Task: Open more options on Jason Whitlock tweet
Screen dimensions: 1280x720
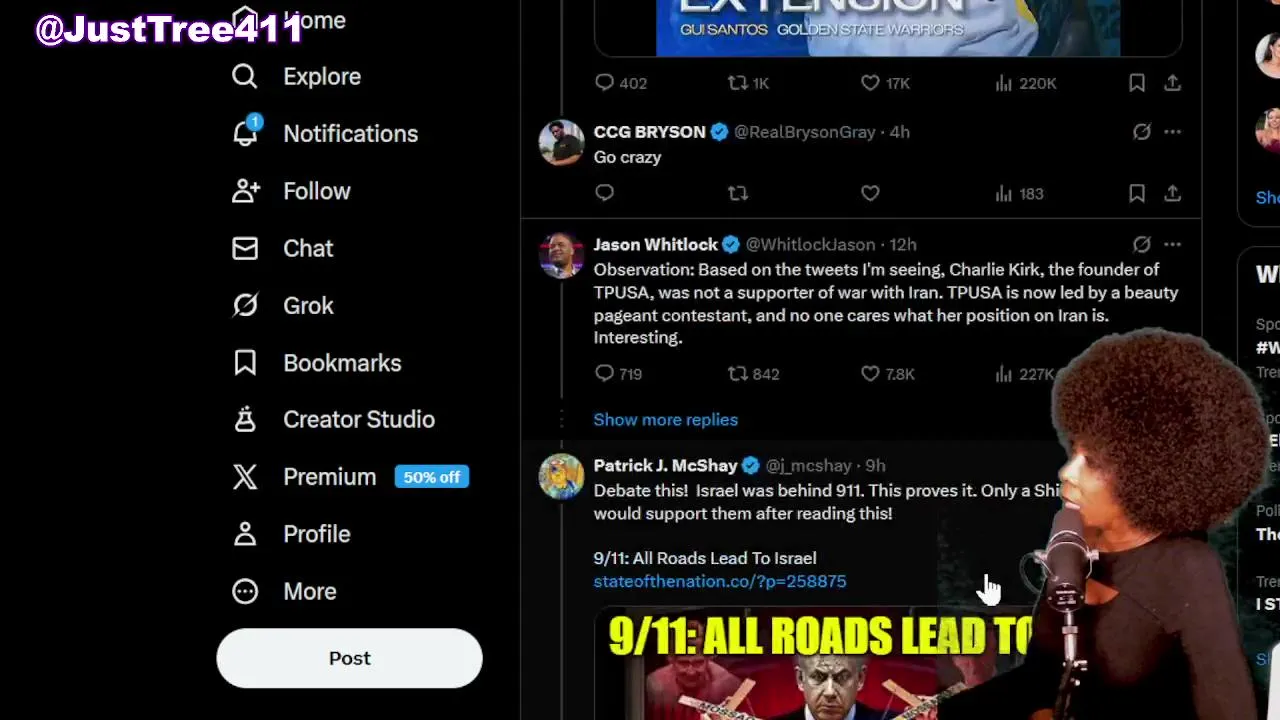Action: click(1172, 244)
